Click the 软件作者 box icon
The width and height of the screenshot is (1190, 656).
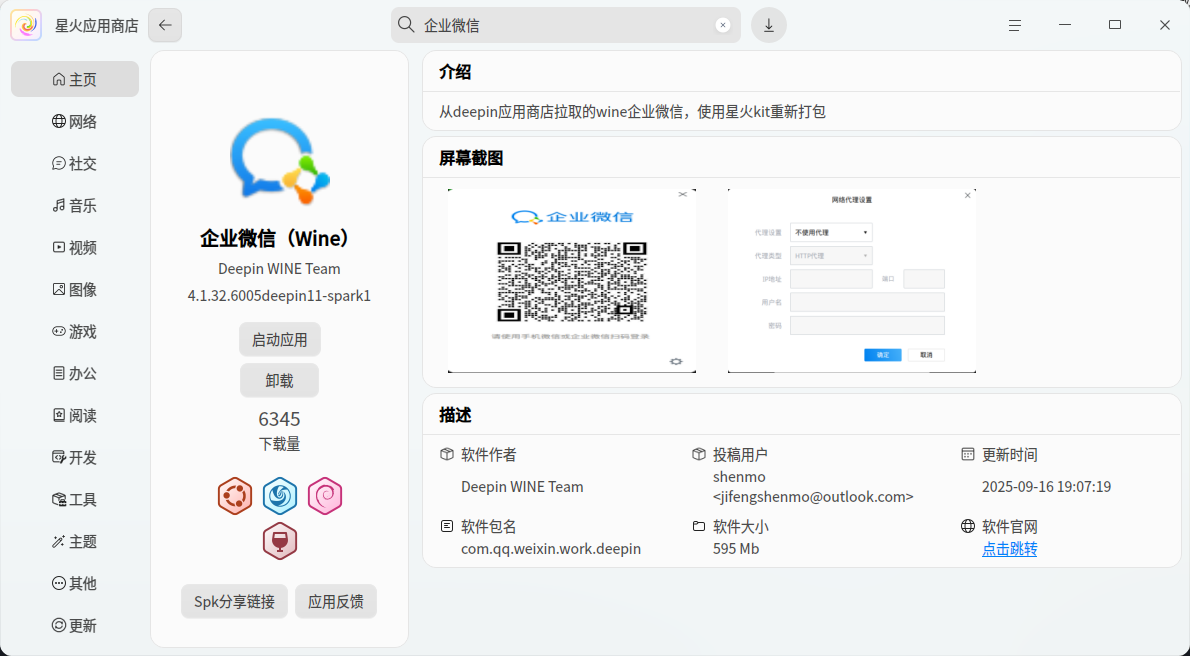[x=447, y=454]
